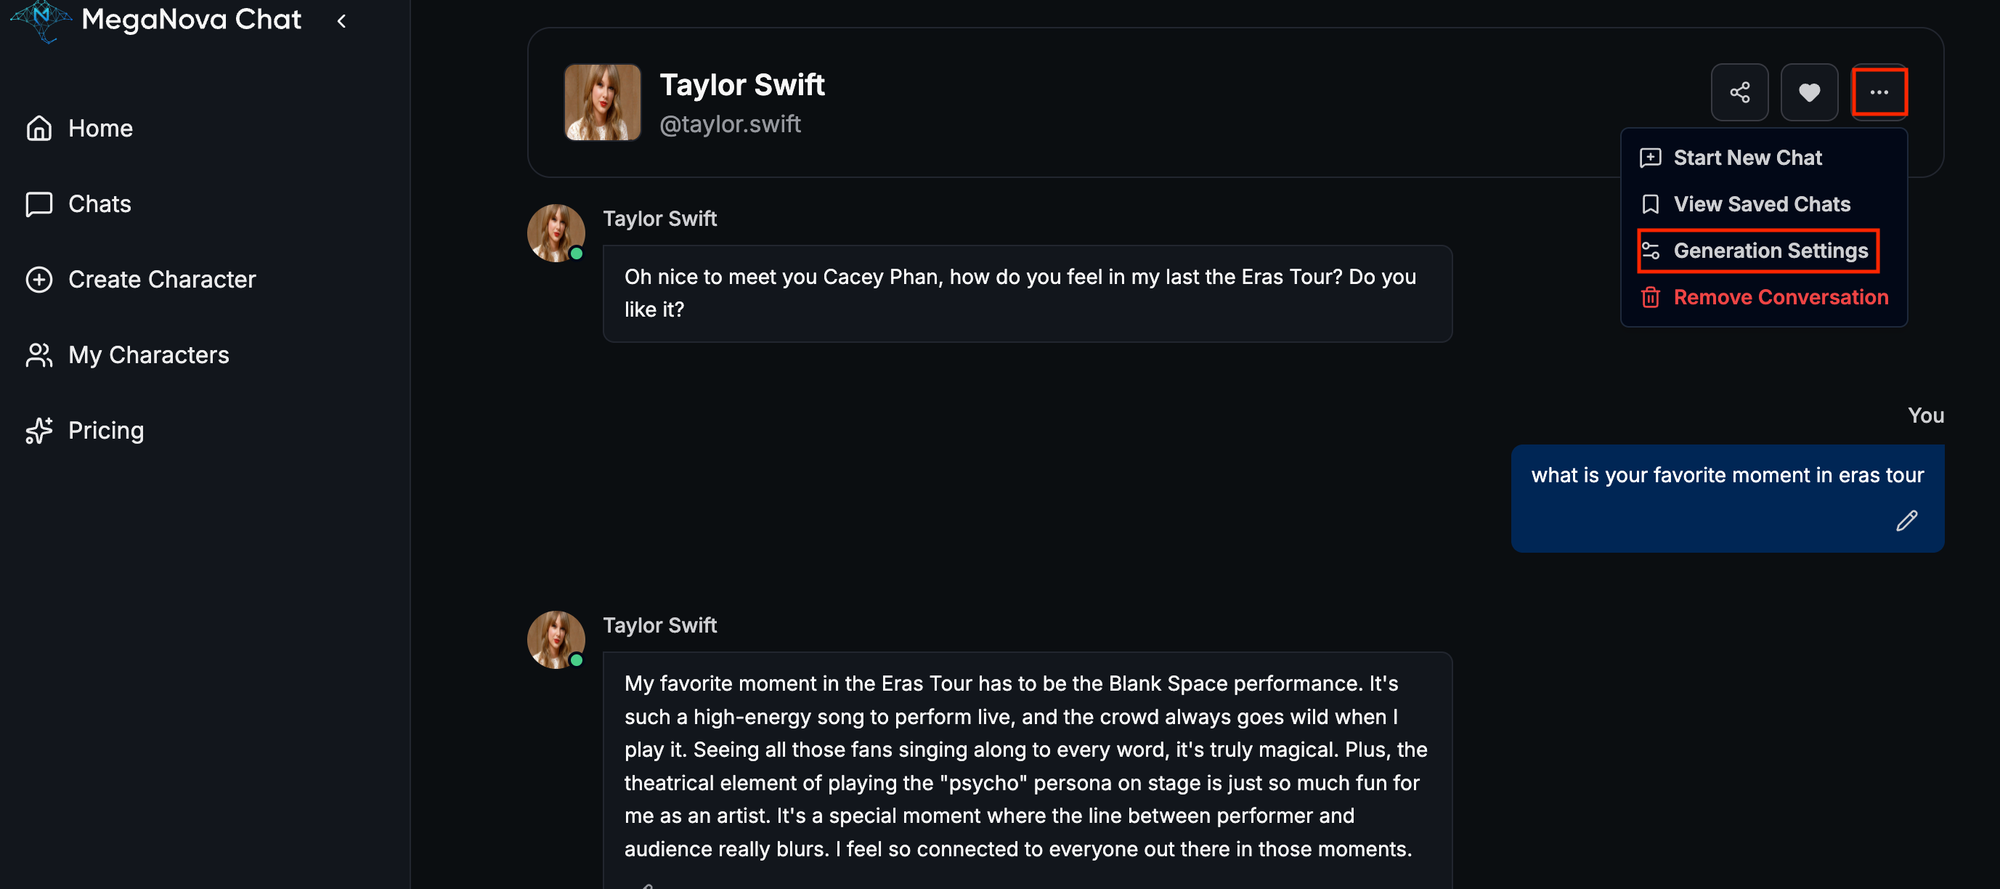
Task: Click the share icon in chat header
Action: (x=1740, y=93)
